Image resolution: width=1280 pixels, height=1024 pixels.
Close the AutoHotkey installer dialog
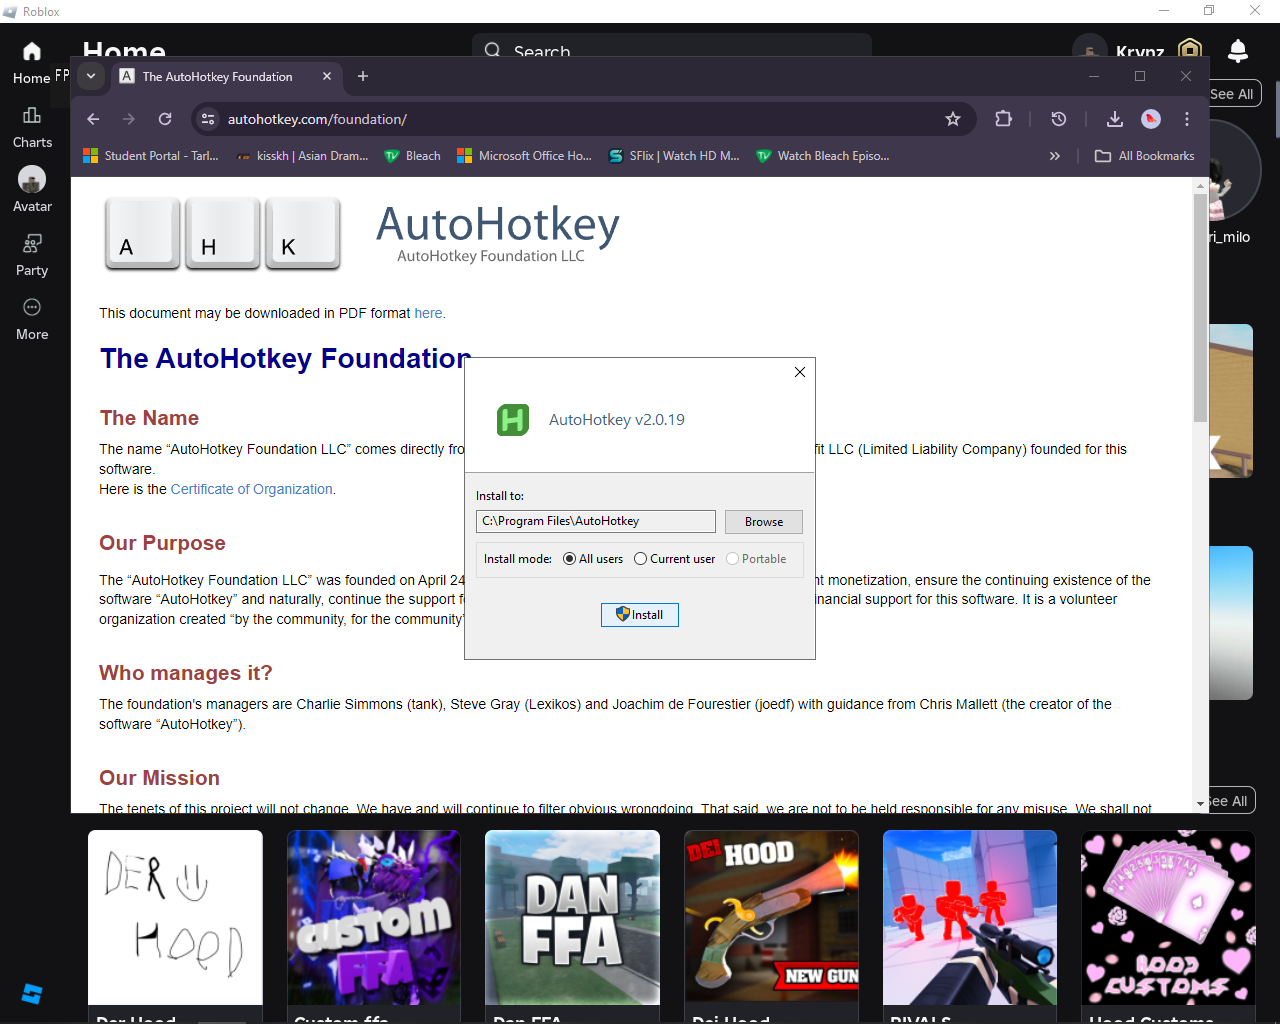800,372
